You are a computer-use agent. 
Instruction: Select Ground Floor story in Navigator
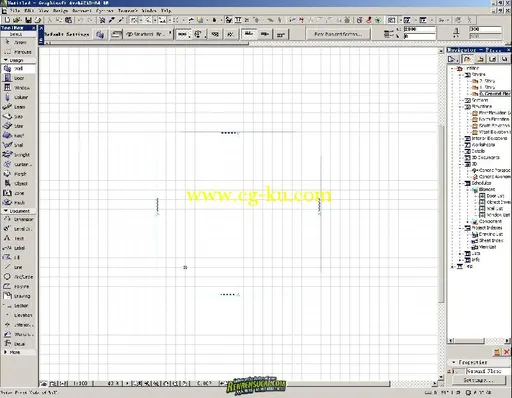tap(495, 94)
